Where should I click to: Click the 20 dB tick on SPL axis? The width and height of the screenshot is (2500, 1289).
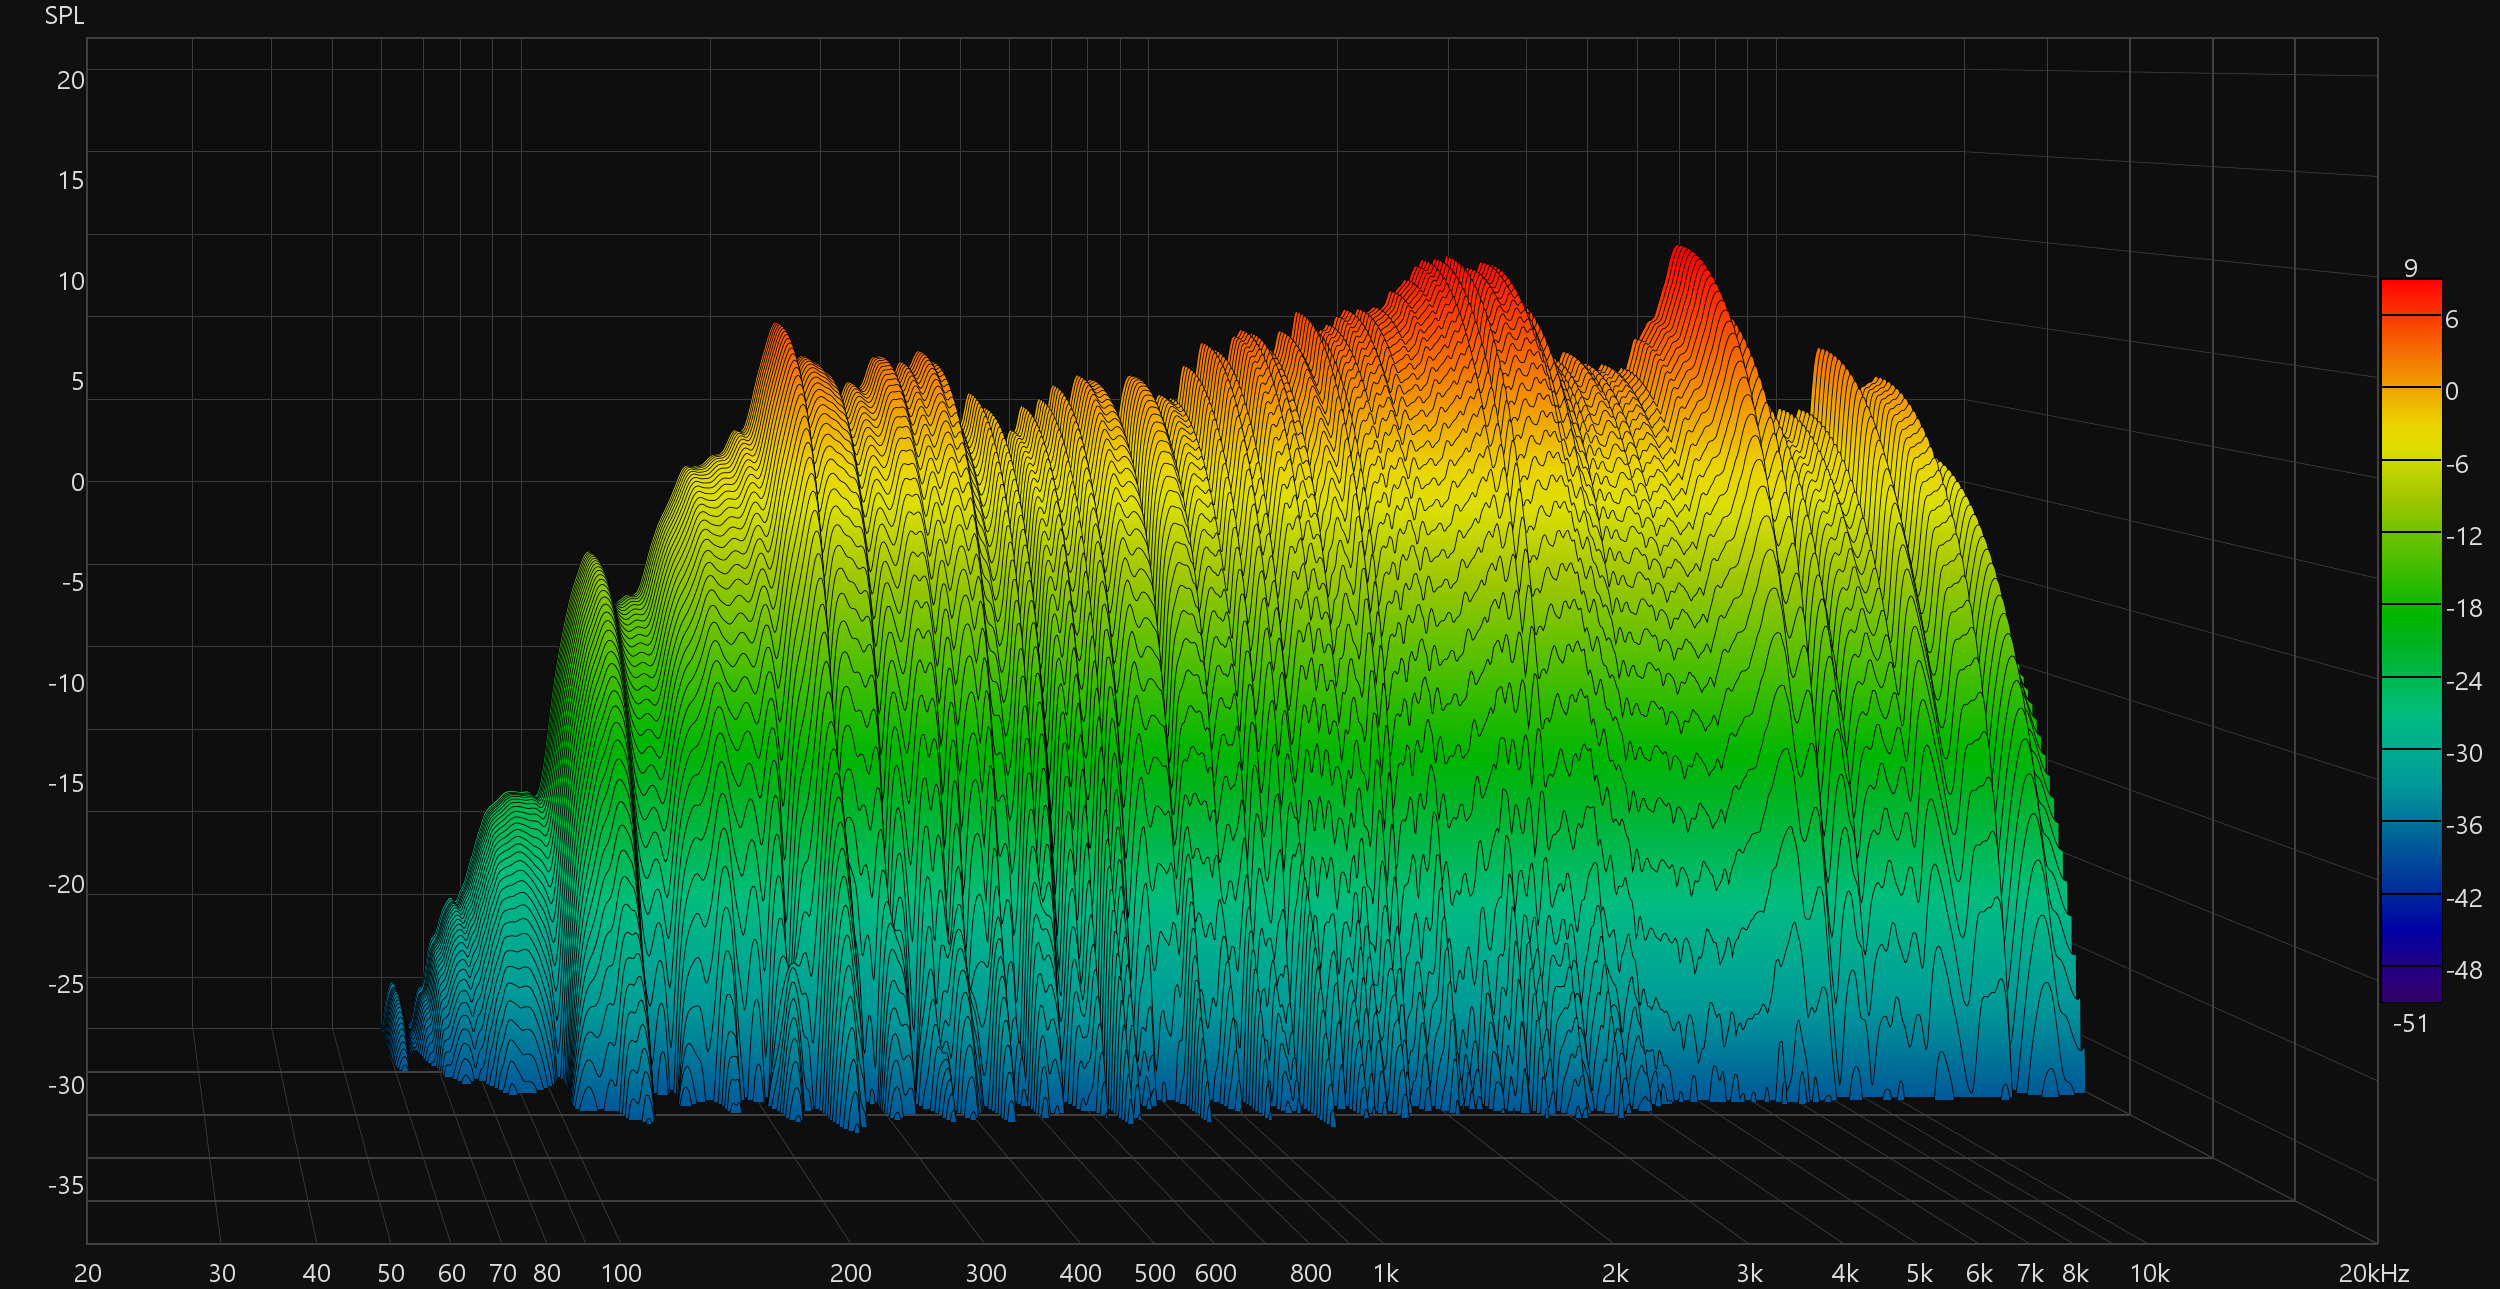pyautogui.click(x=70, y=81)
